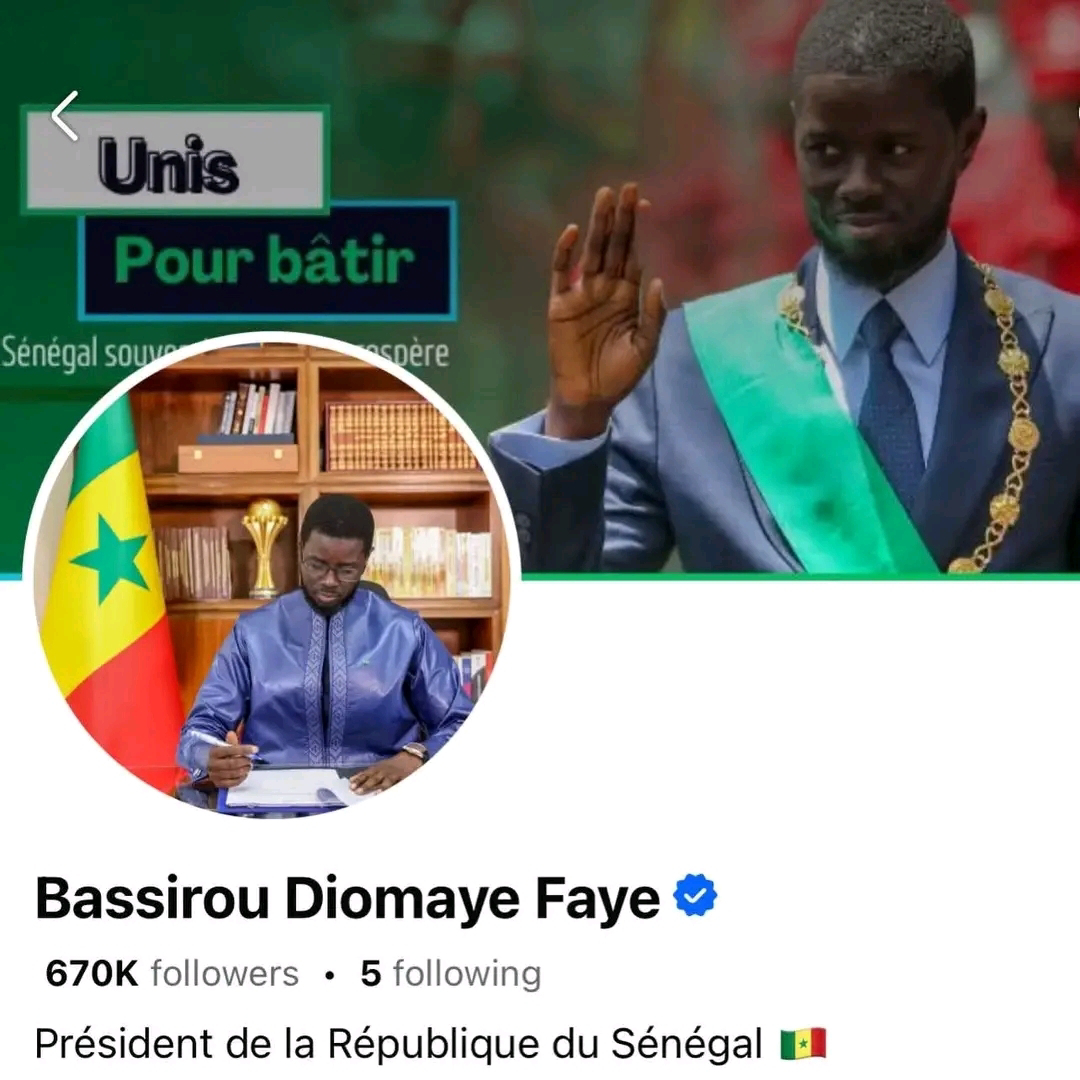Viewport: 1080px width, 1080px height.
Task: Click the Unis banner in the cover
Action: click(x=175, y=160)
